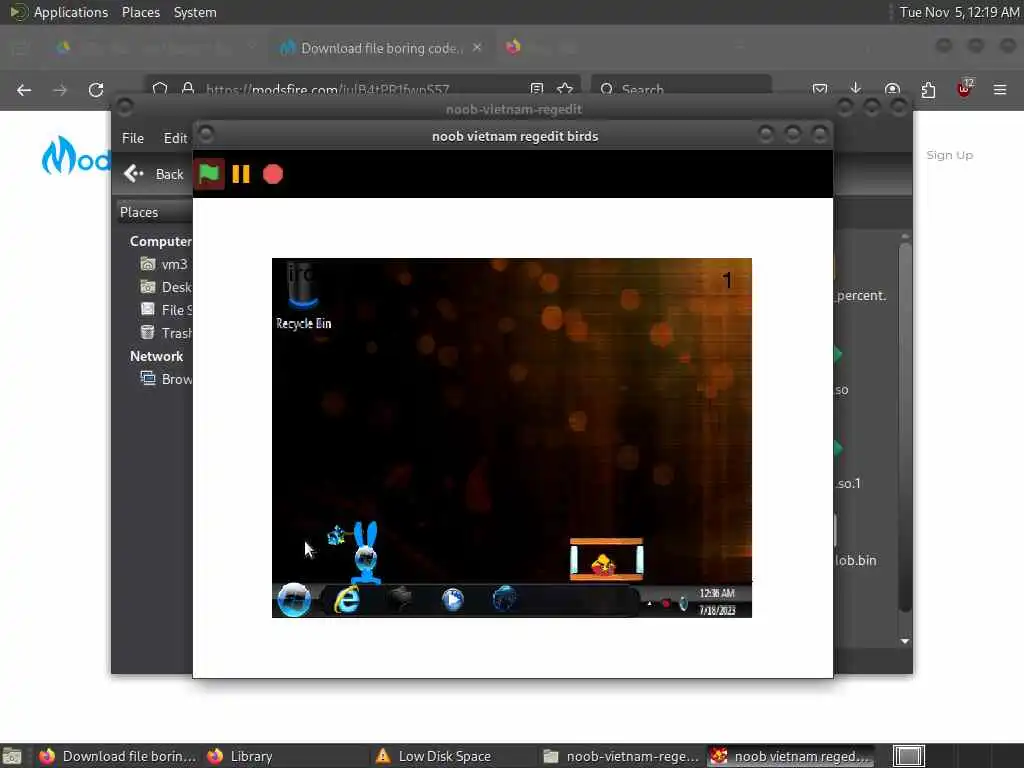
Task: Open Applications menu in top panel
Action: pyautogui.click(x=59, y=12)
